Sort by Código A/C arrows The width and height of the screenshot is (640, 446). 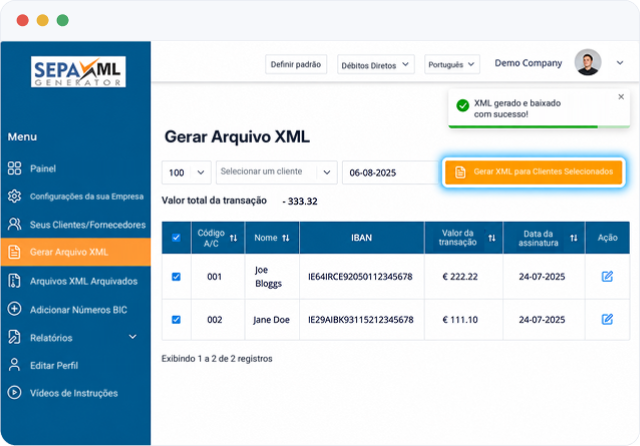(233, 238)
